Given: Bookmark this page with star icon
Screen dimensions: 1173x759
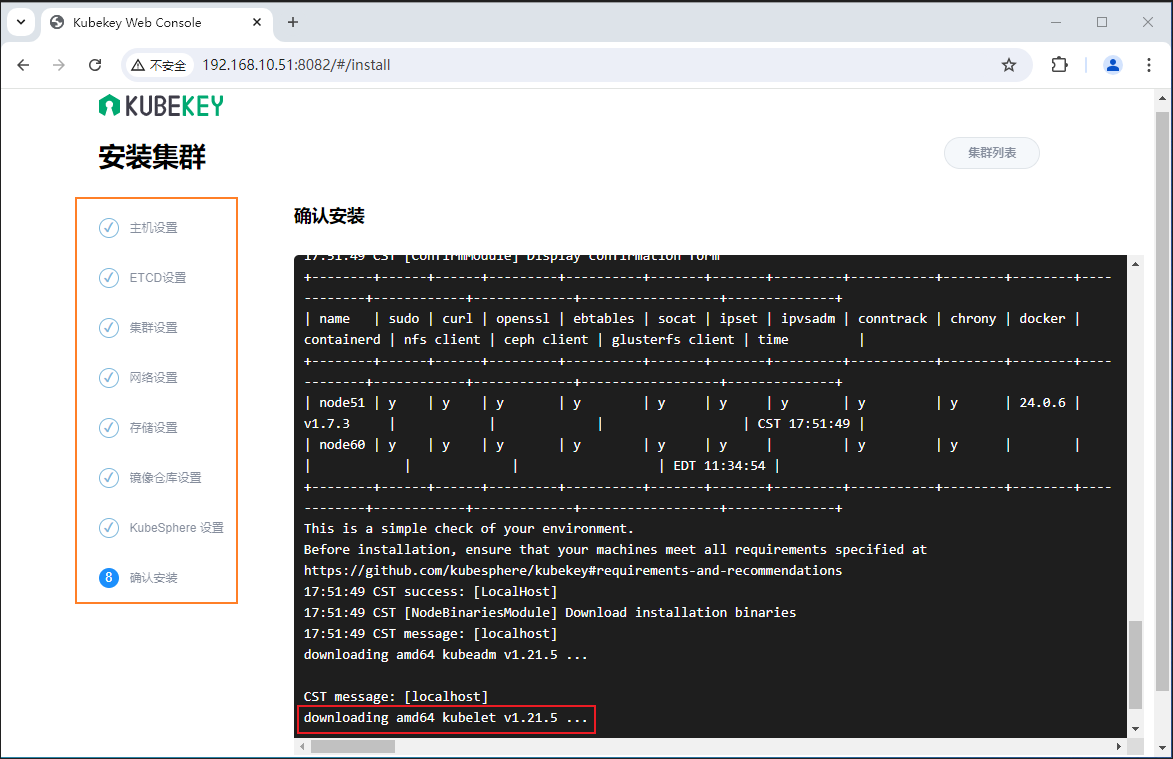Looking at the screenshot, I should tap(1008, 65).
